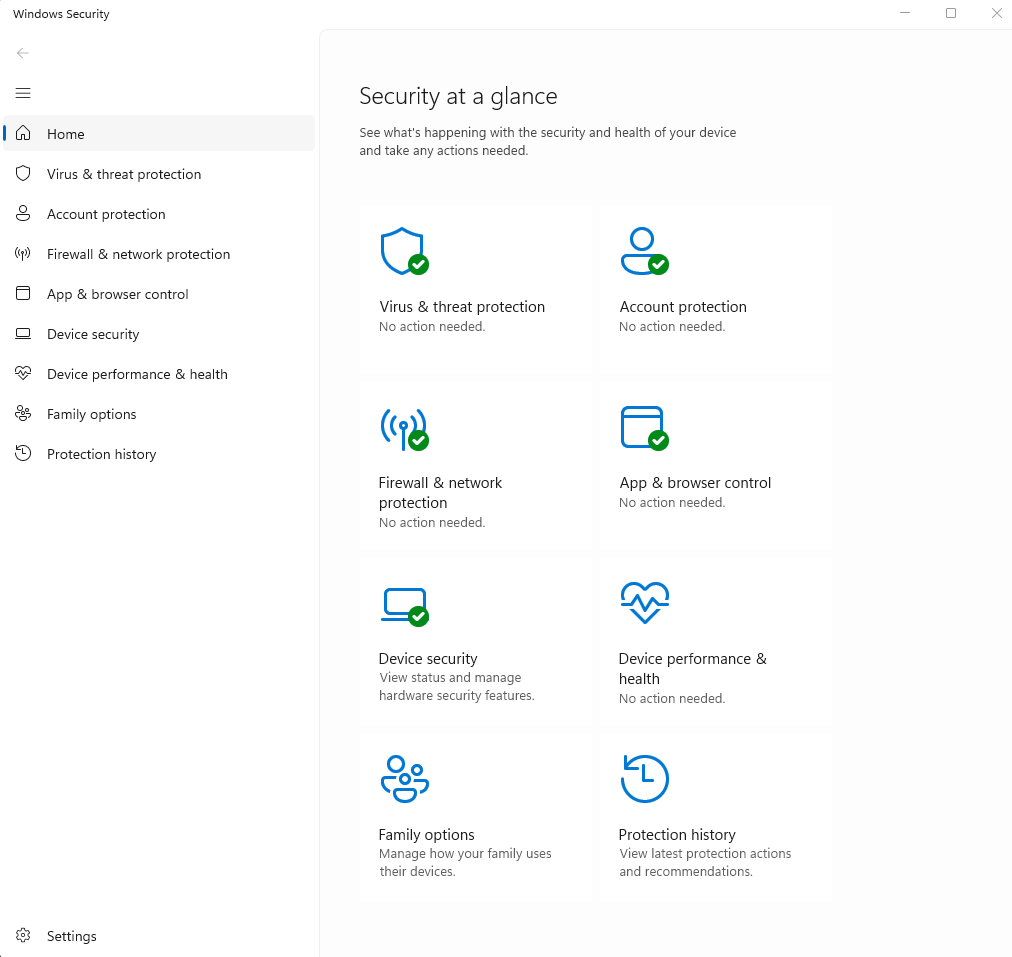
Task: Open the large Firewall antenna tile icon
Action: point(404,429)
